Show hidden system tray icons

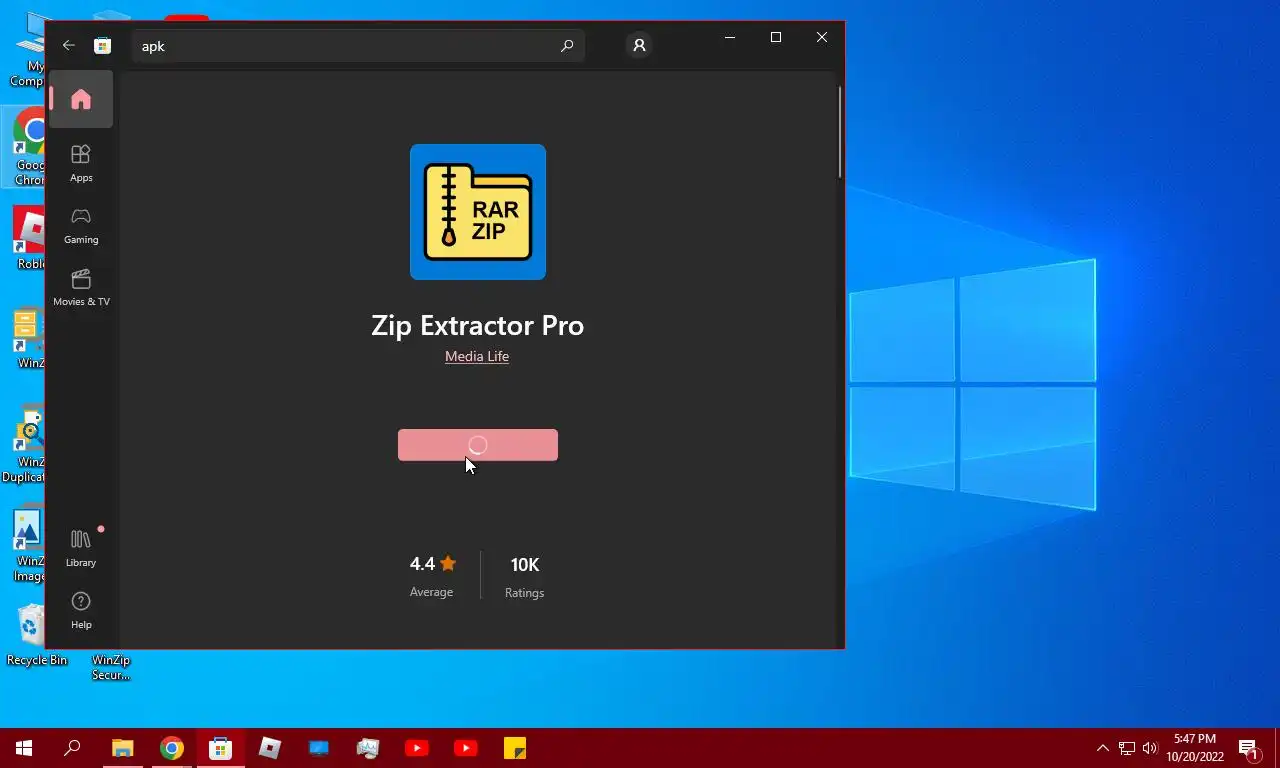[1103, 748]
